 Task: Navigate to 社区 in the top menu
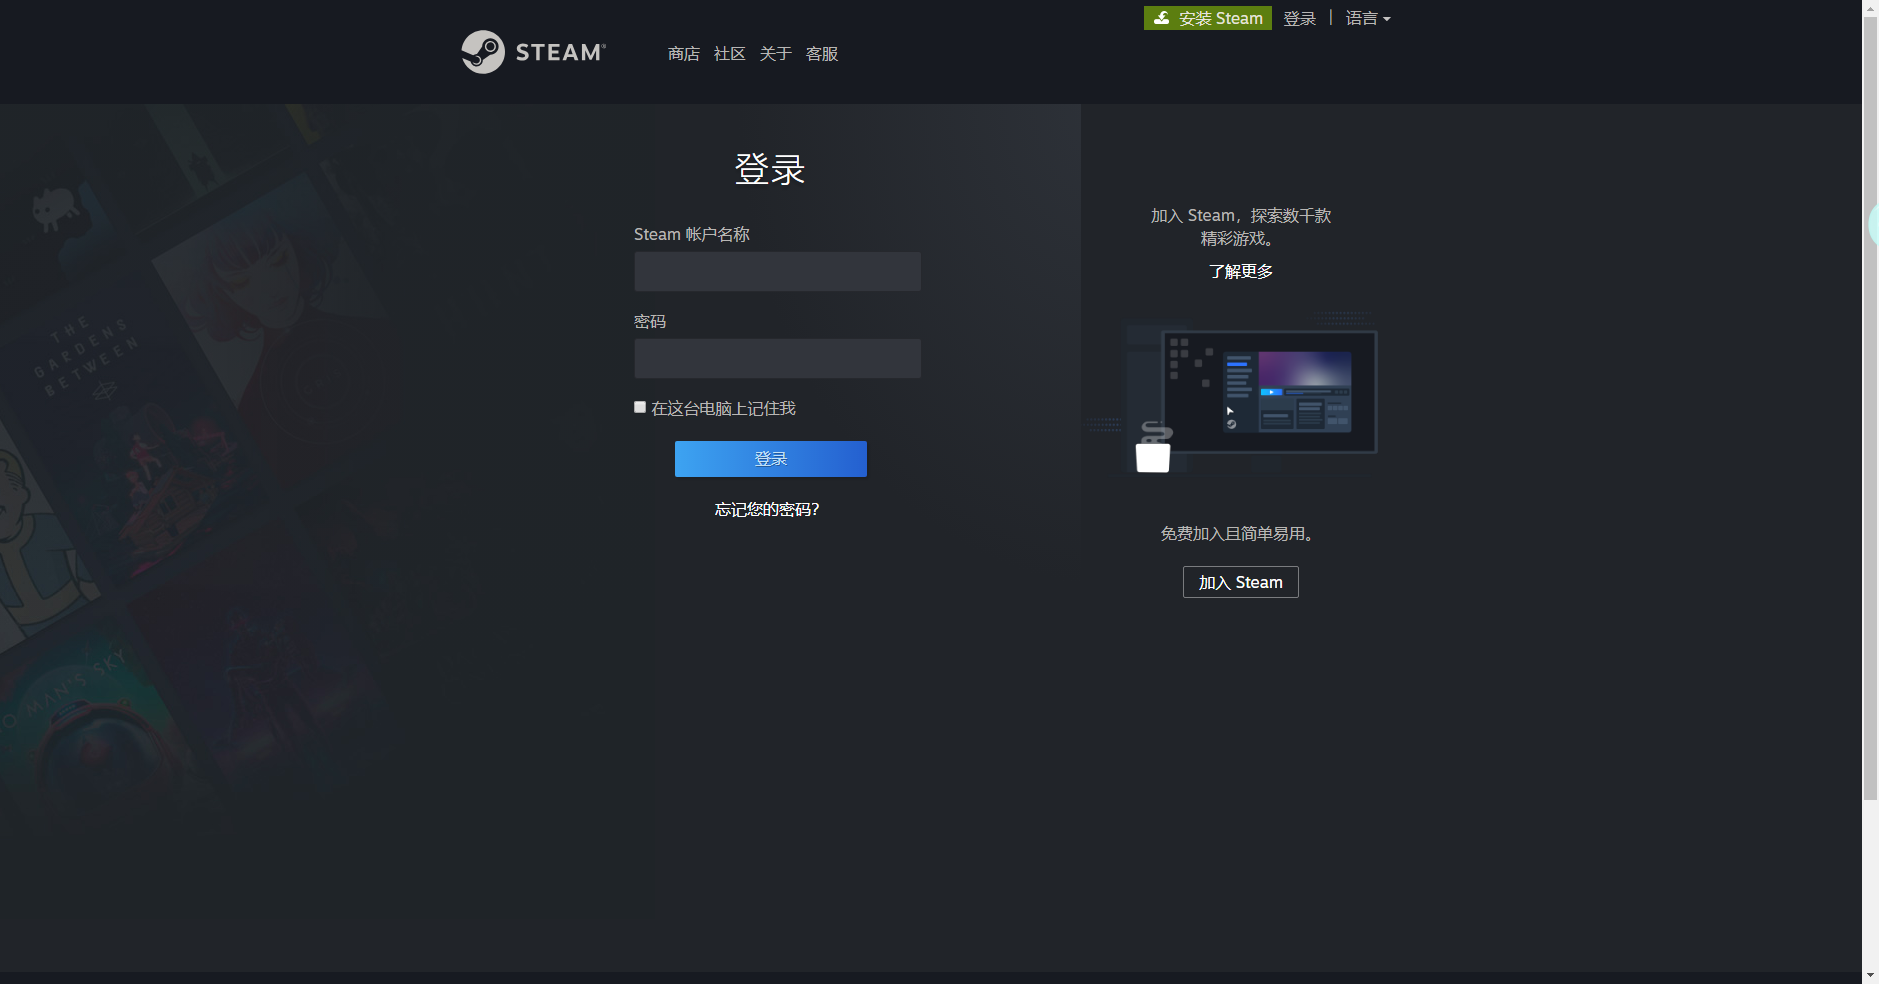click(x=728, y=53)
